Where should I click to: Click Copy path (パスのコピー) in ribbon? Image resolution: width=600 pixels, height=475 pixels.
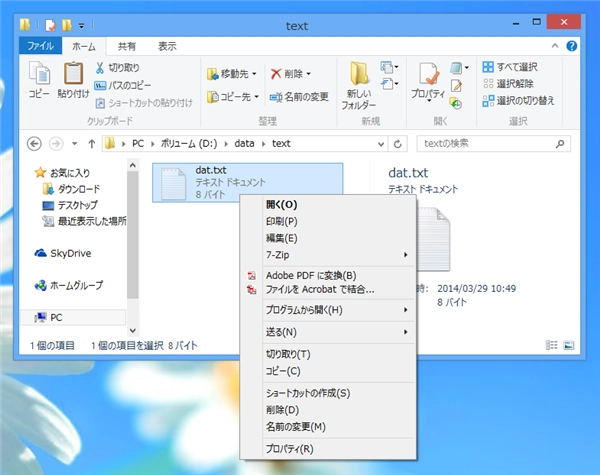click(122, 85)
